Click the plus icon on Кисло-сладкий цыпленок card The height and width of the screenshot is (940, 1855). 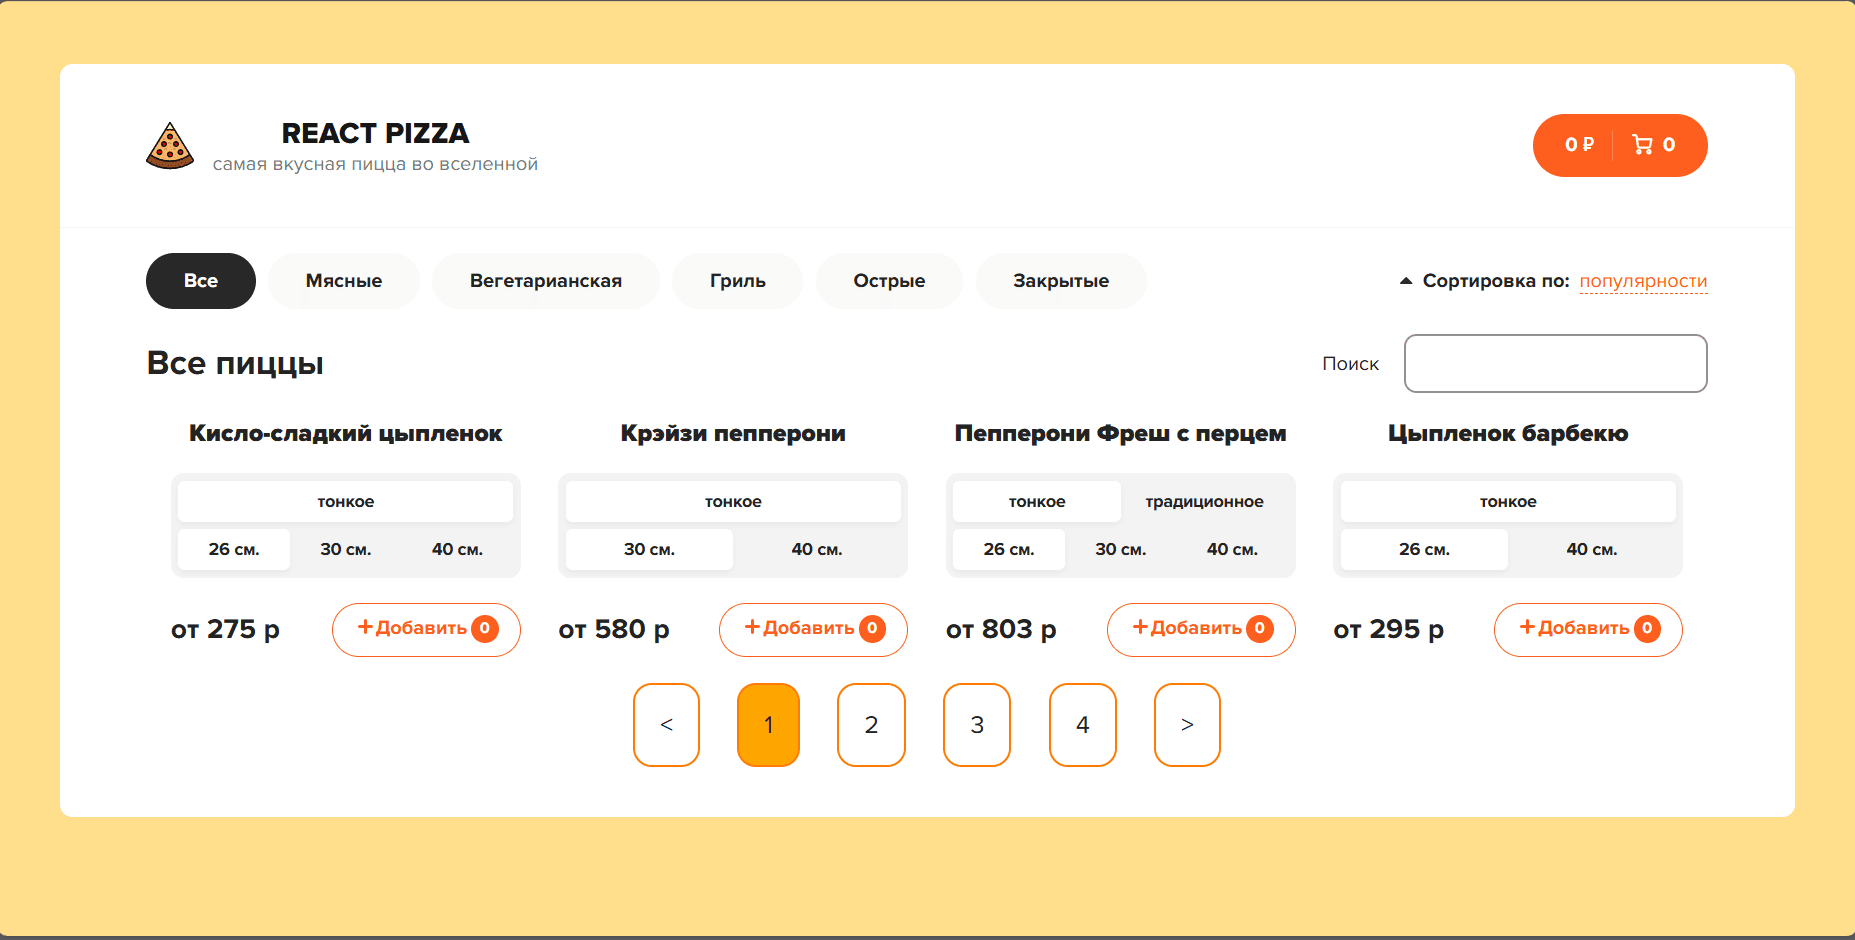pyautogui.click(x=367, y=627)
